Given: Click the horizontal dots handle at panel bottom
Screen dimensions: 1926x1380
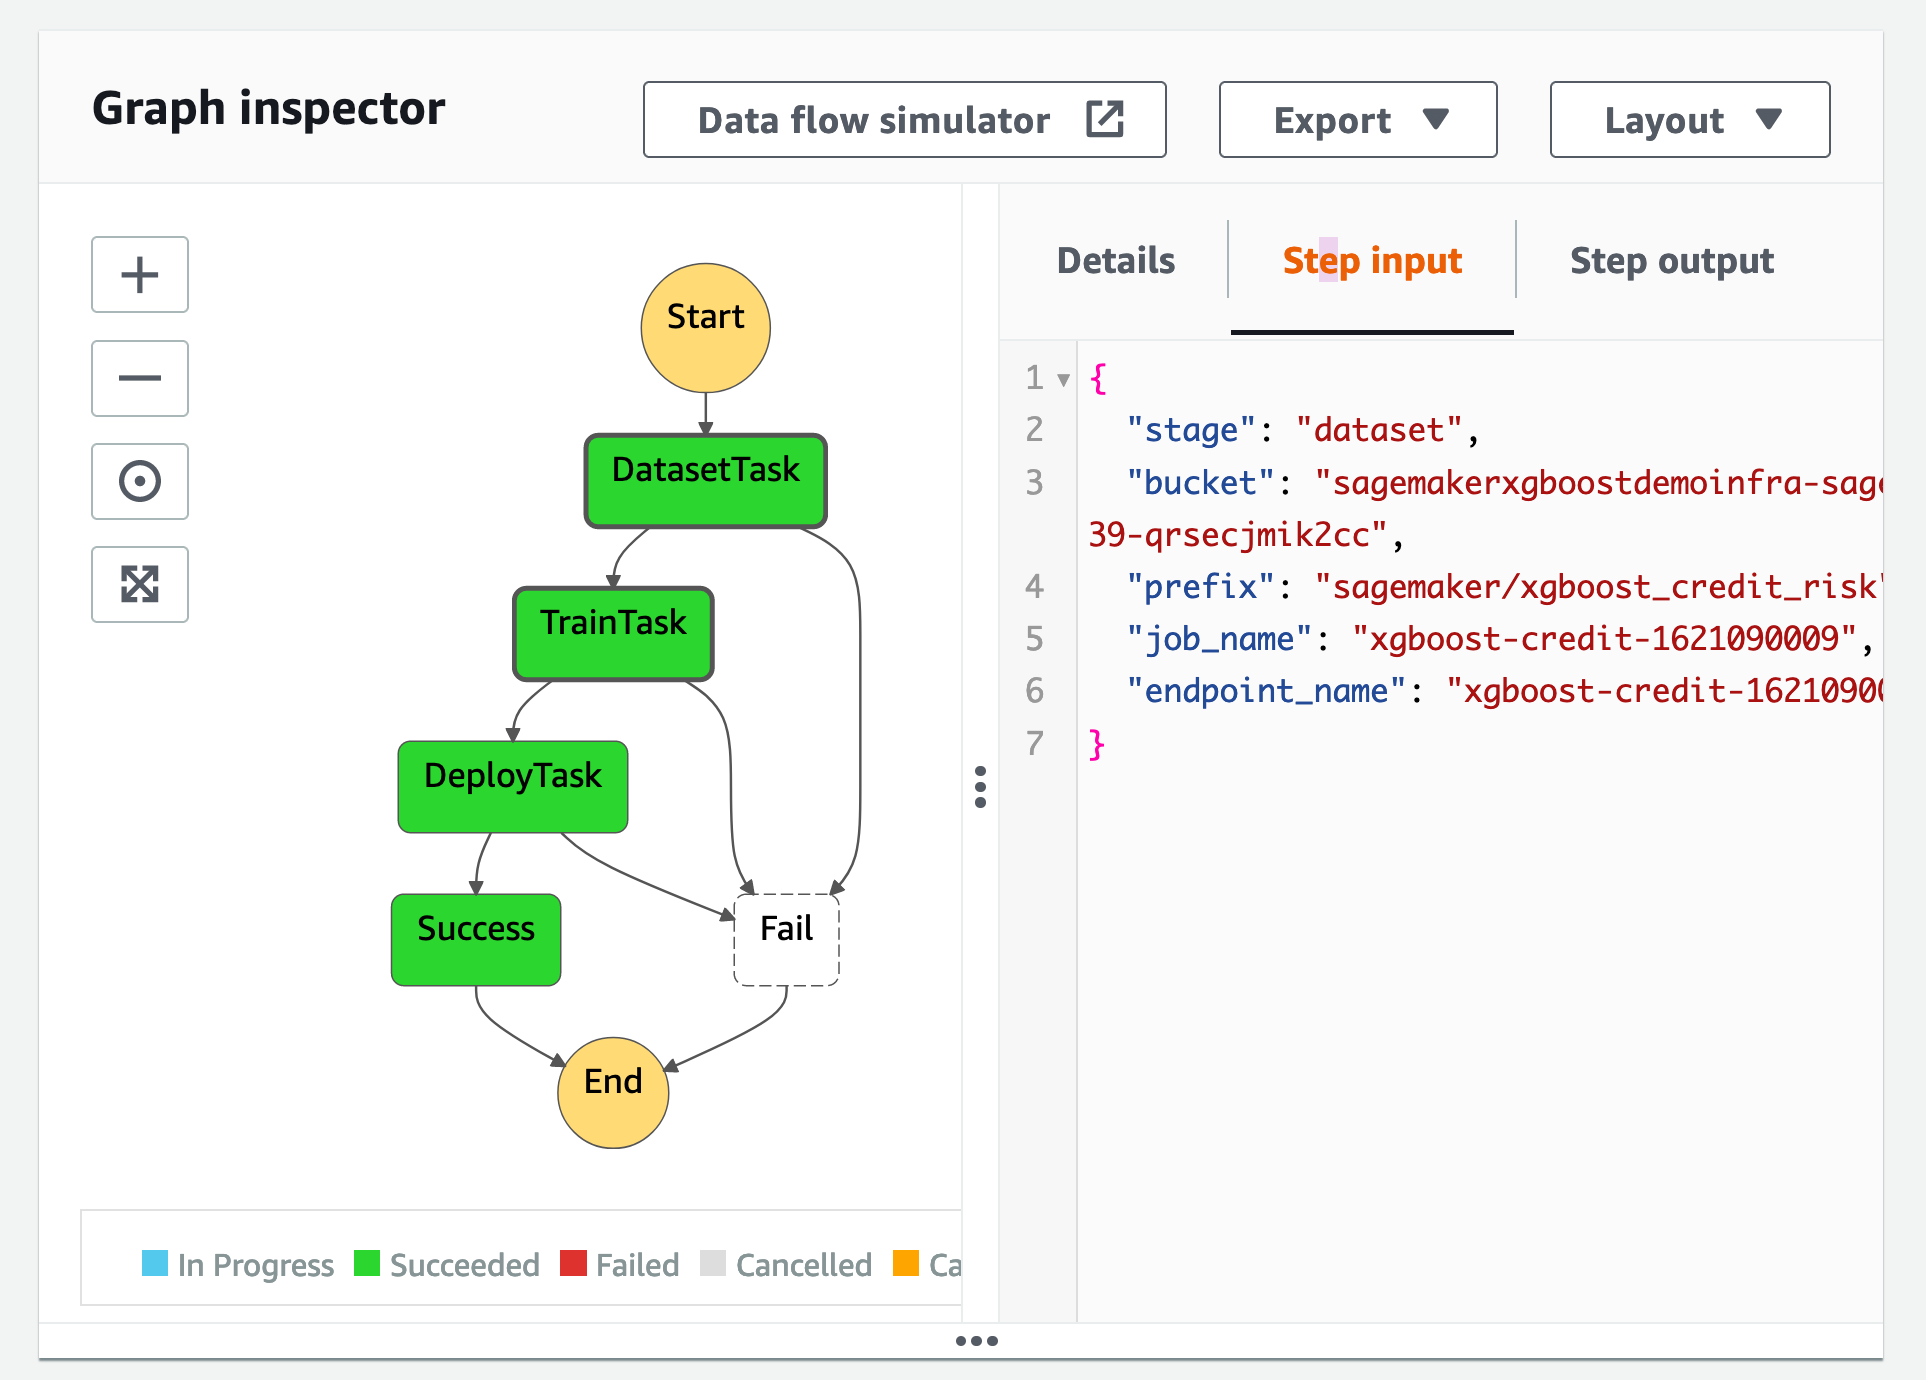Looking at the screenshot, I should click(976, 1341).
